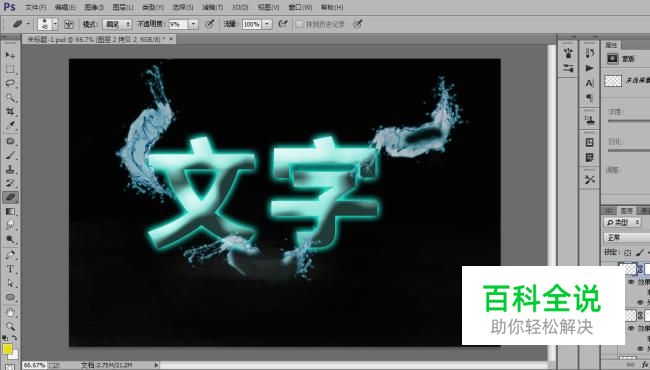Open the eraser tool preset picker arrow

28,24
